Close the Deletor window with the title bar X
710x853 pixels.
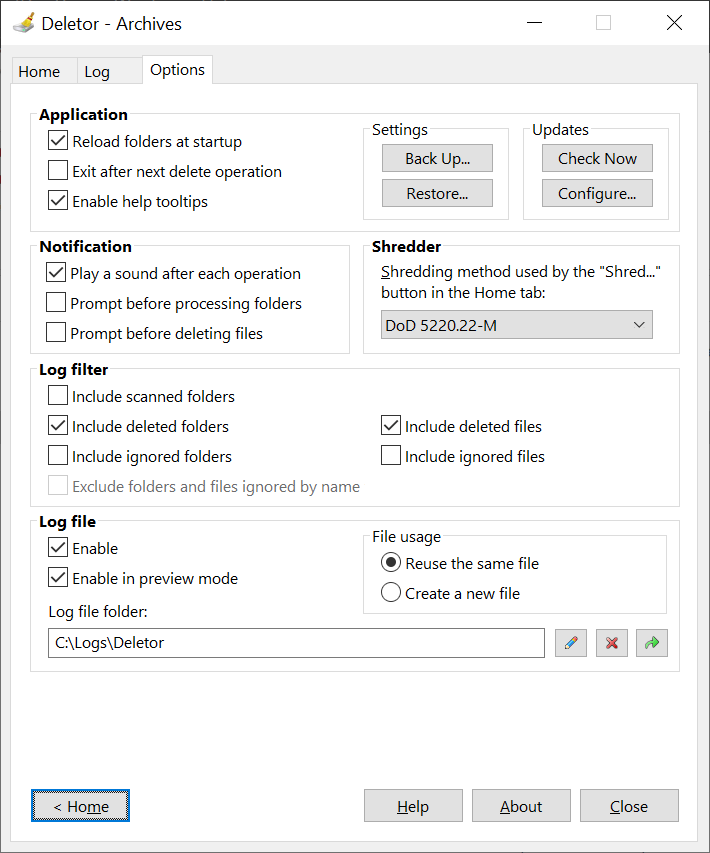pyautogui.click(x=674, y=23)
